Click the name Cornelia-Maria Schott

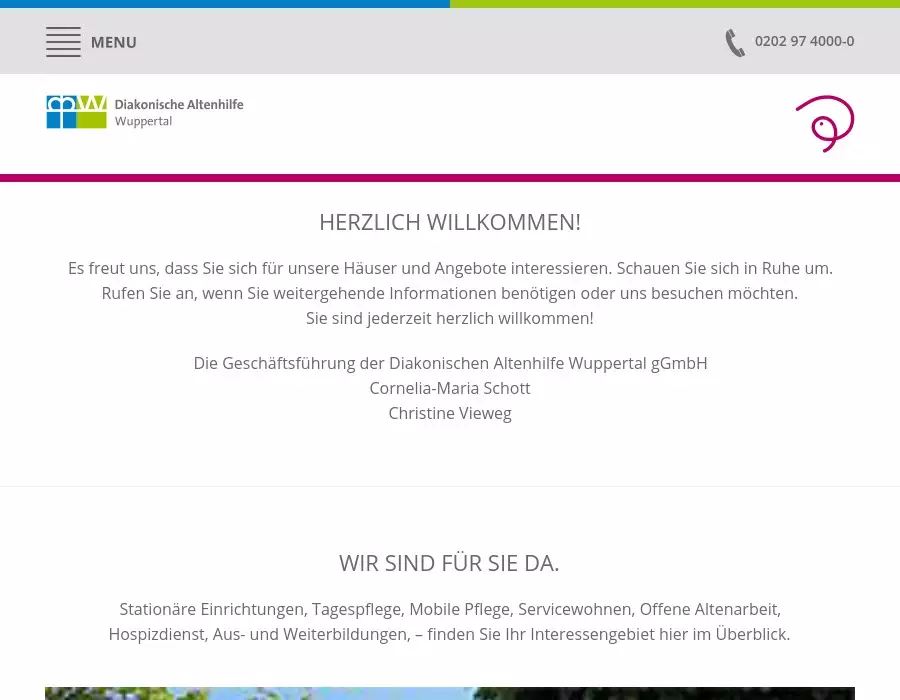[450, 388]
